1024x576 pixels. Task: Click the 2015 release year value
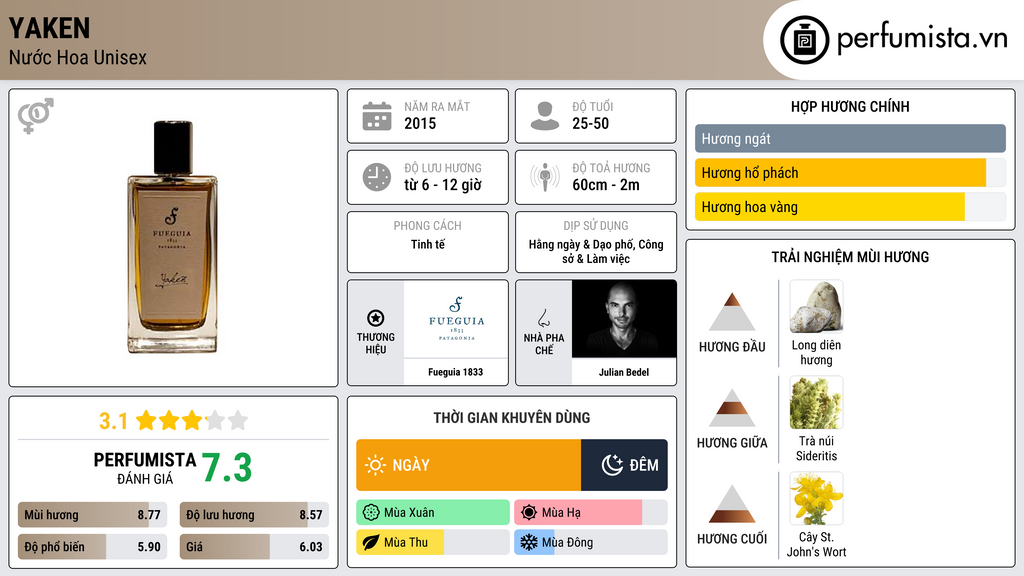[420, 123]
